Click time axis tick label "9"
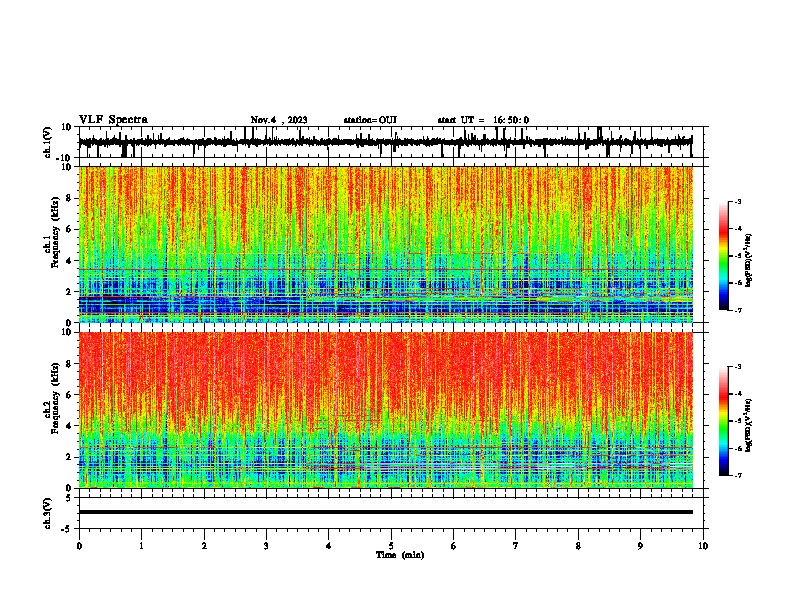Viewport: 792px width, 612px height. point(640,546)
